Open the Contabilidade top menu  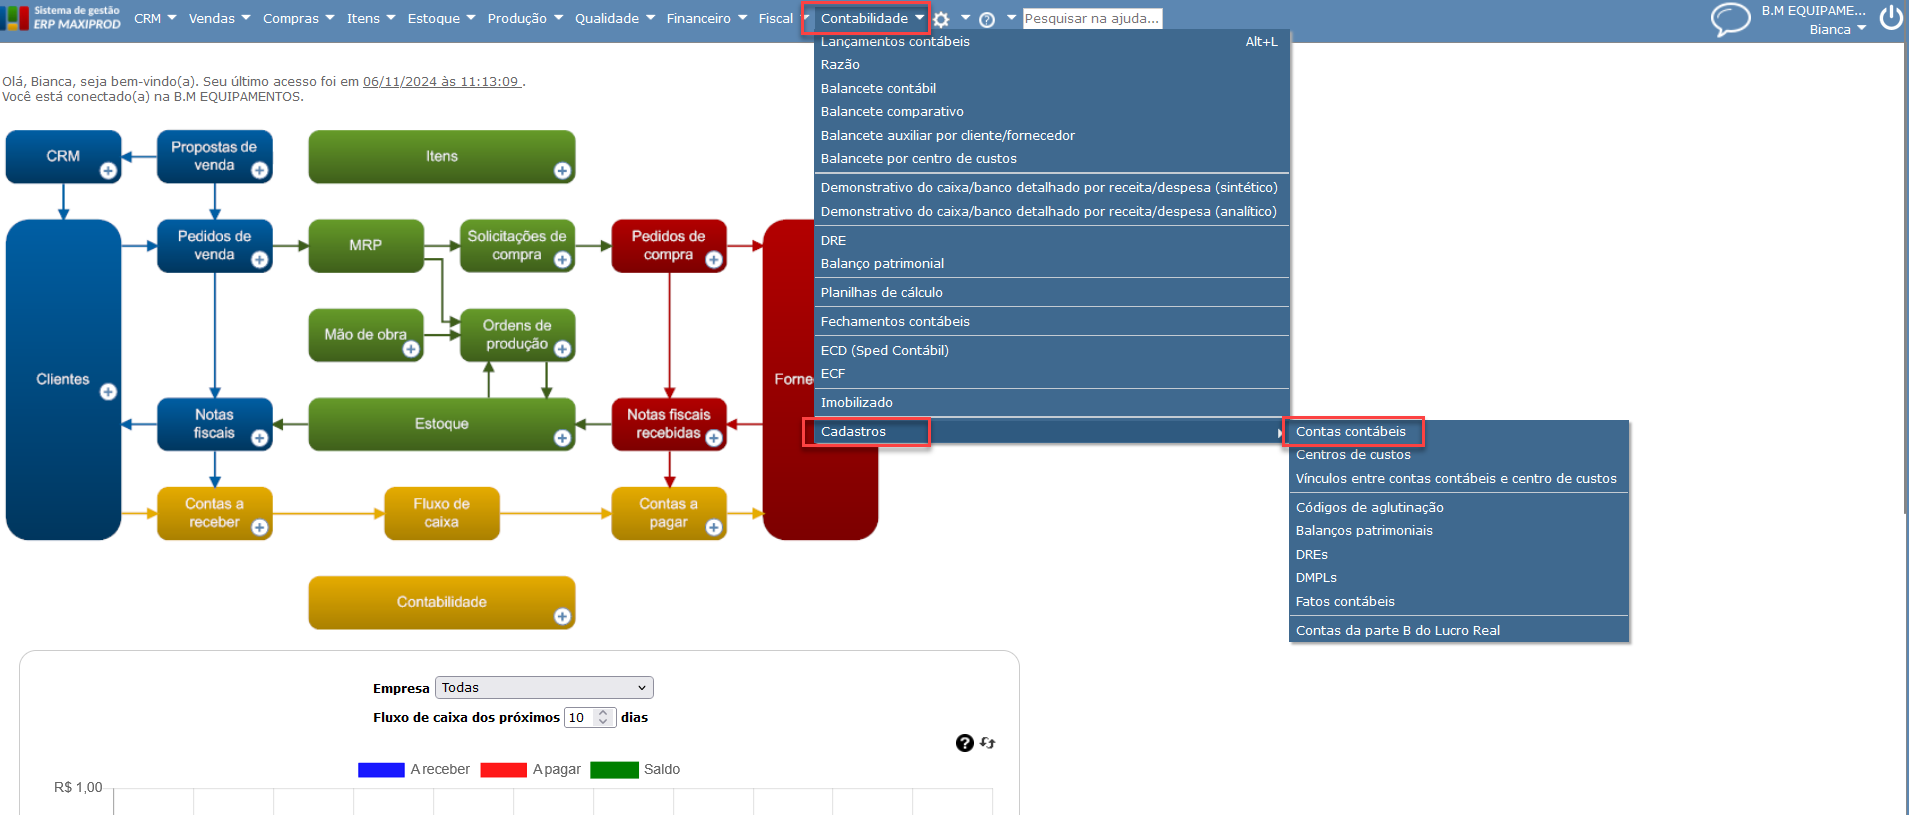tap(872, 18)
